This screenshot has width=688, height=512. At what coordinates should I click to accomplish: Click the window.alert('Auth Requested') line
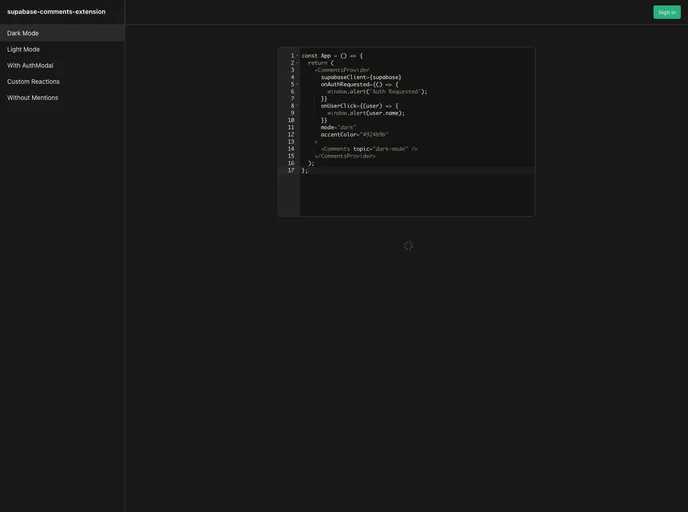pyautogui.click(x=377, y=92)
